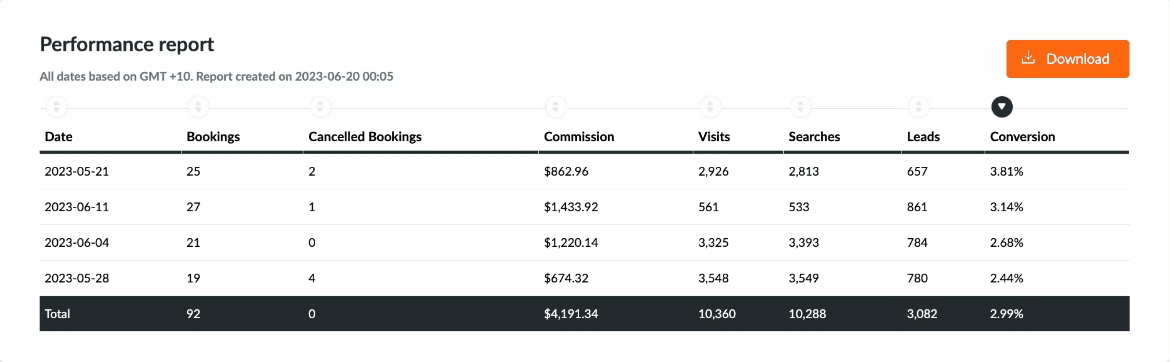Click the Commission column header
Viewport: 1170px width, 362px height.
click(579, 137)
